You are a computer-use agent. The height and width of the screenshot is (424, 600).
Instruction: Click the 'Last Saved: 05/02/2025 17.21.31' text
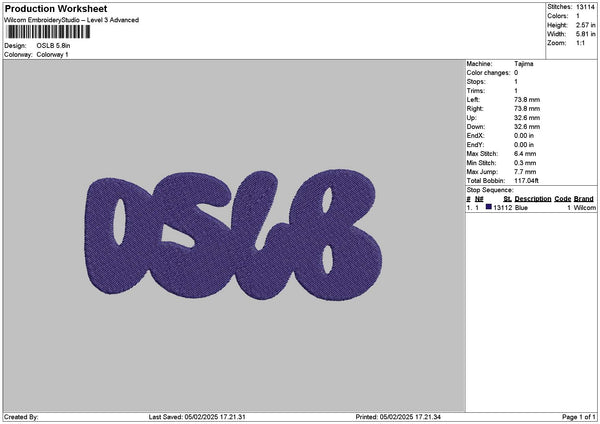click(197, 417)
